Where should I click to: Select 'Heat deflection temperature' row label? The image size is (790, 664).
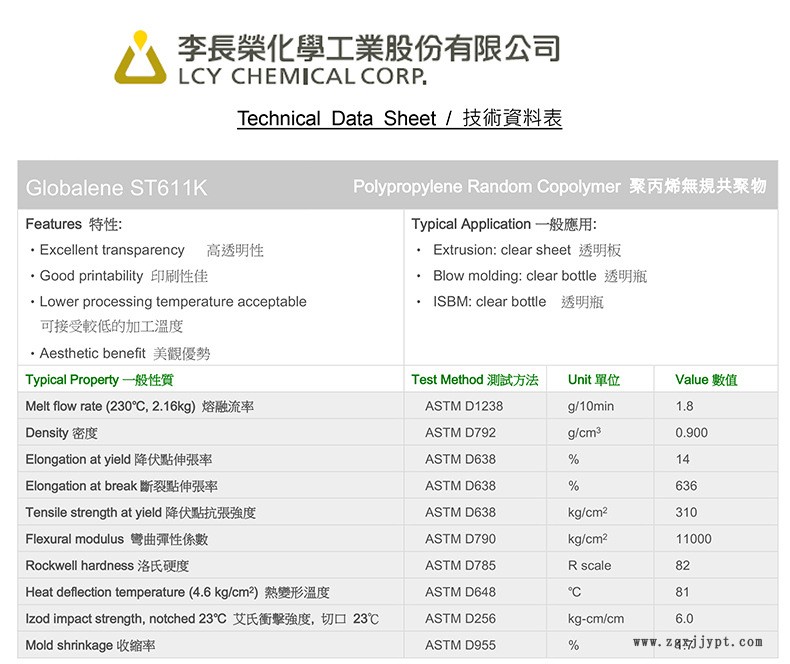177,592
